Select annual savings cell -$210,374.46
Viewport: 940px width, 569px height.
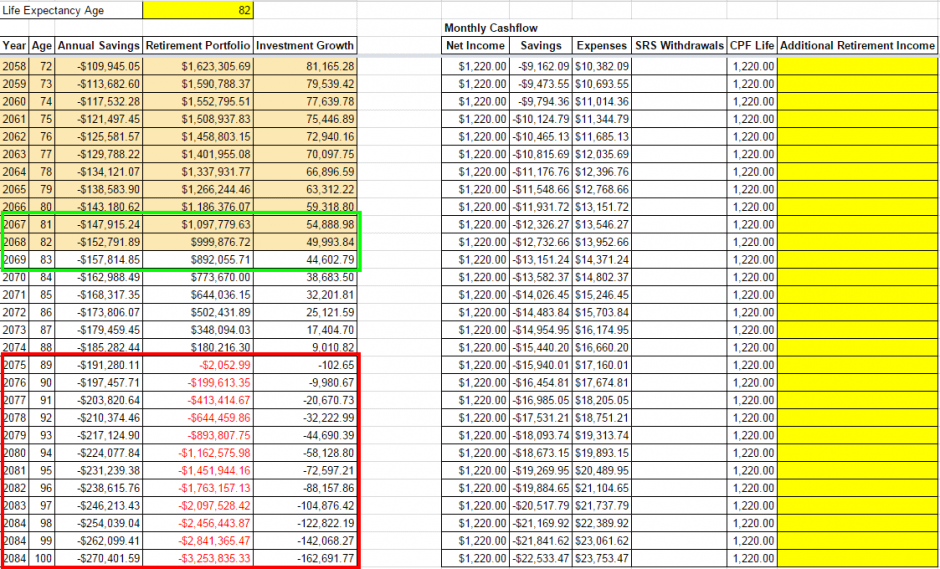(99, 418)
